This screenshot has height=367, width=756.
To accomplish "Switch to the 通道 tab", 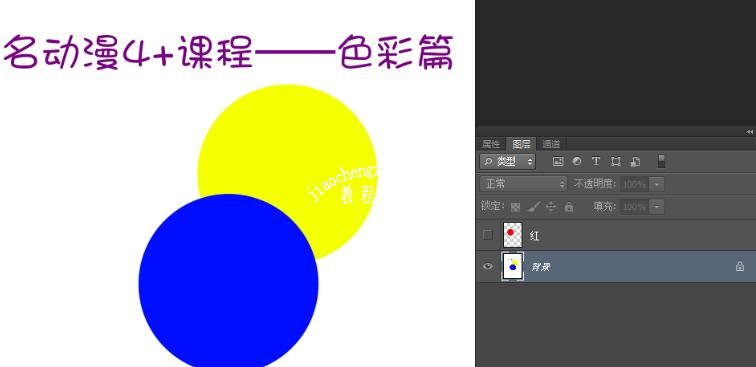I will coord(551,144).
